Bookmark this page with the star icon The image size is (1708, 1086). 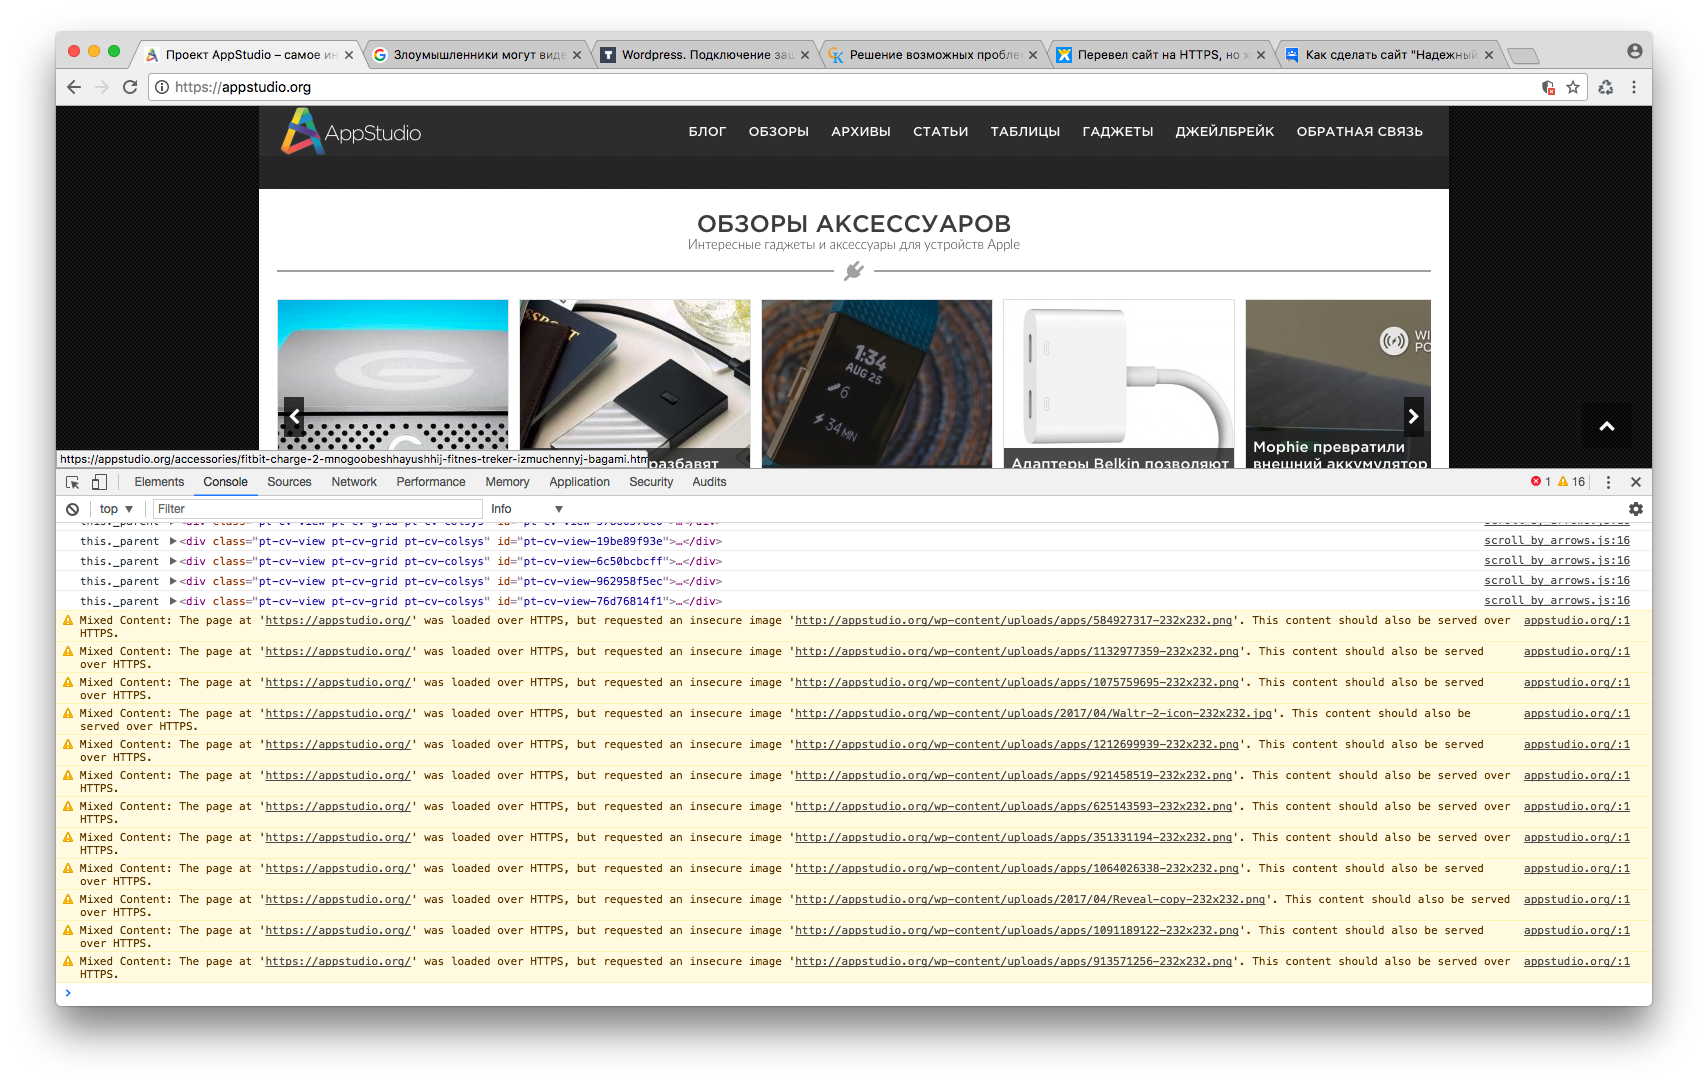[1573, 87]
